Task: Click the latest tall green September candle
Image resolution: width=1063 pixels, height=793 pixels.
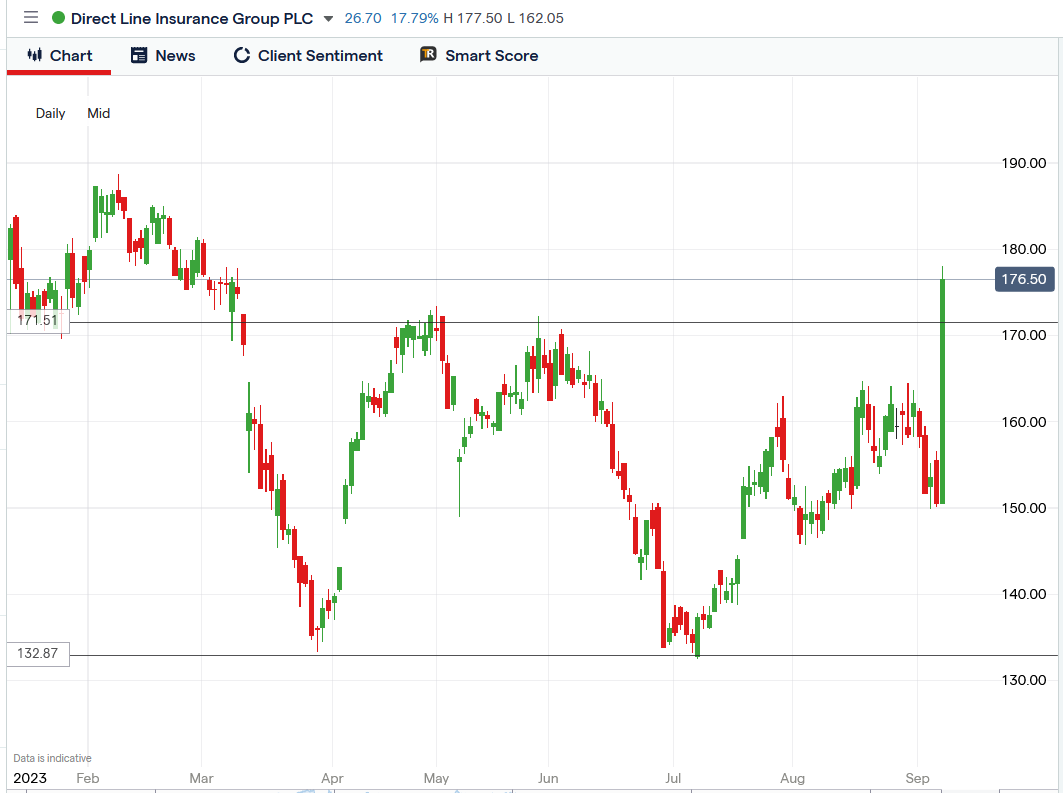Action: click(x=942, y=391)
